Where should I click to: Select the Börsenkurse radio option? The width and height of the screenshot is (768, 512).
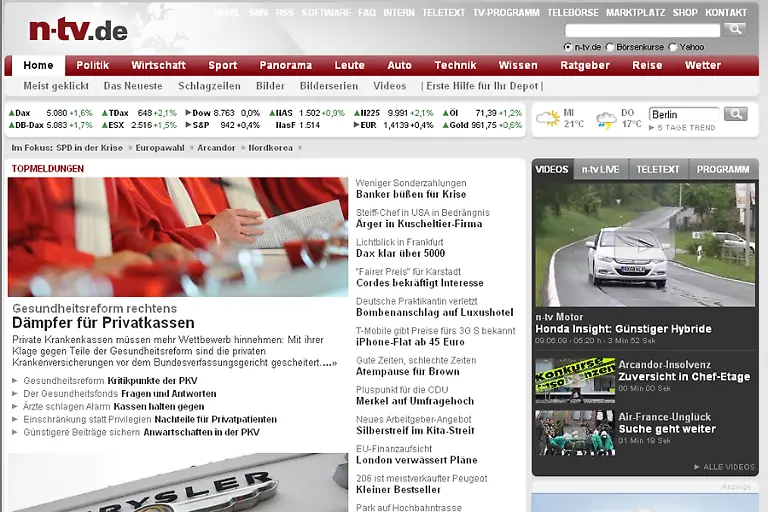pyautogui.click(x=610, y=47)
